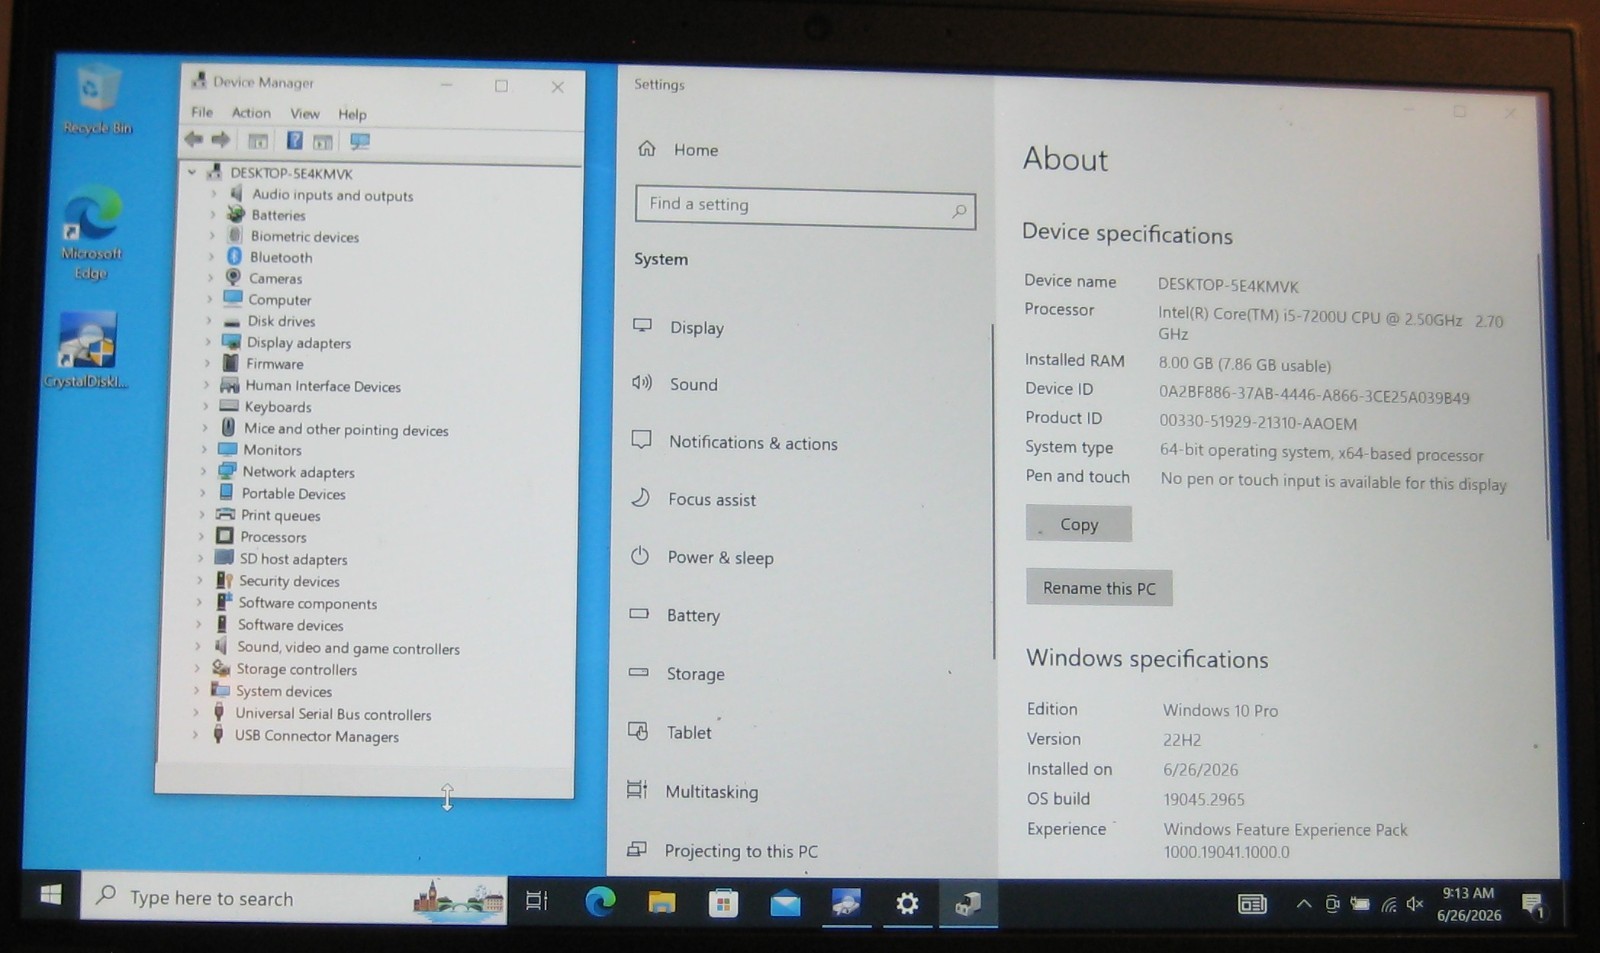1600x953 pixels.
Task: Click Copy under Device specifications
Action: (x=1079, y=524)
